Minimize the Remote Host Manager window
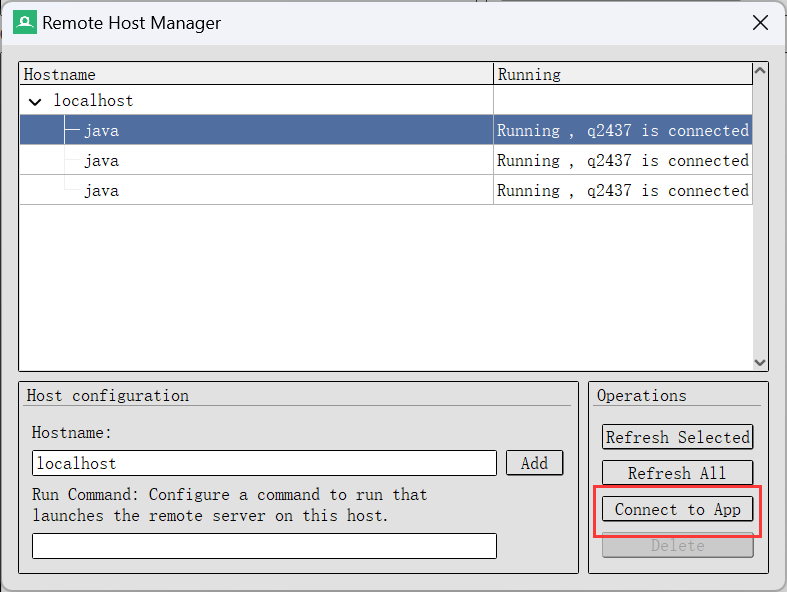 [x=670, y=23]
